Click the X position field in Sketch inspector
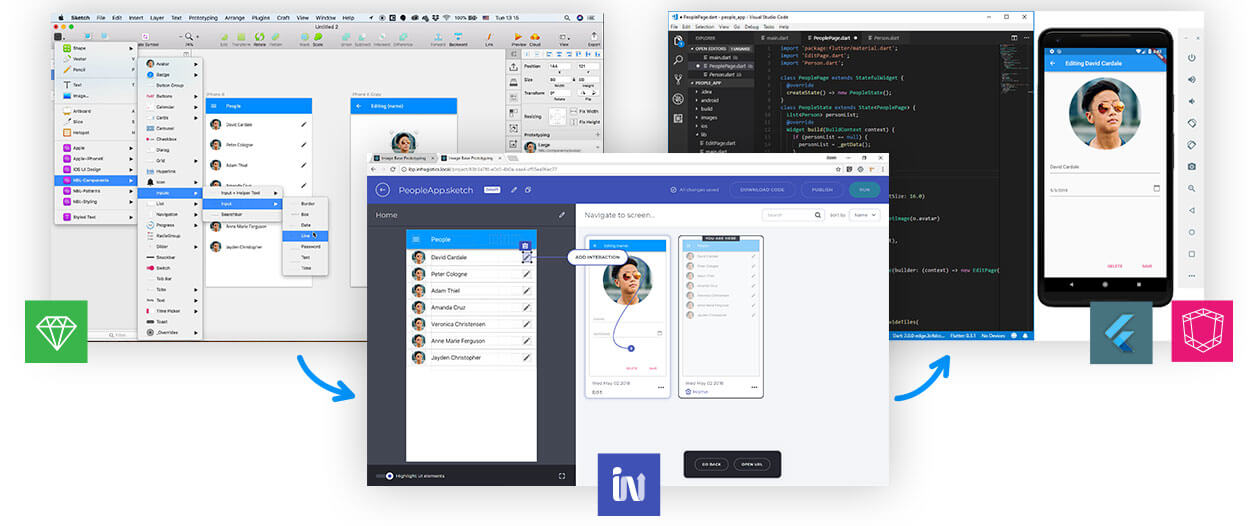The image size is (1257, 526). click(x=559, y=66)
